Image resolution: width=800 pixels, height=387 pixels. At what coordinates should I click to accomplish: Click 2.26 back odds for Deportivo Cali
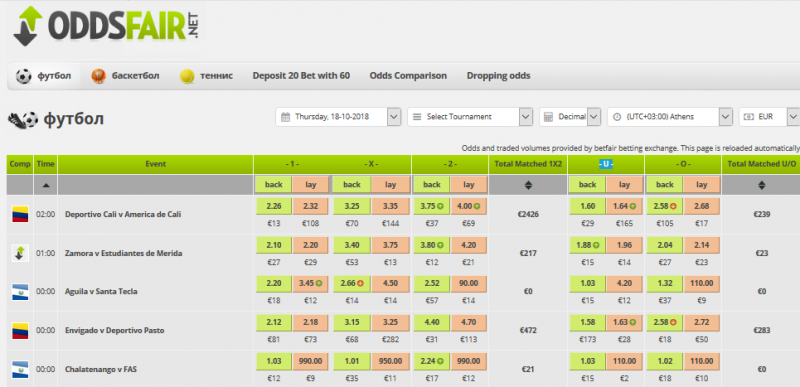point(273,207)
